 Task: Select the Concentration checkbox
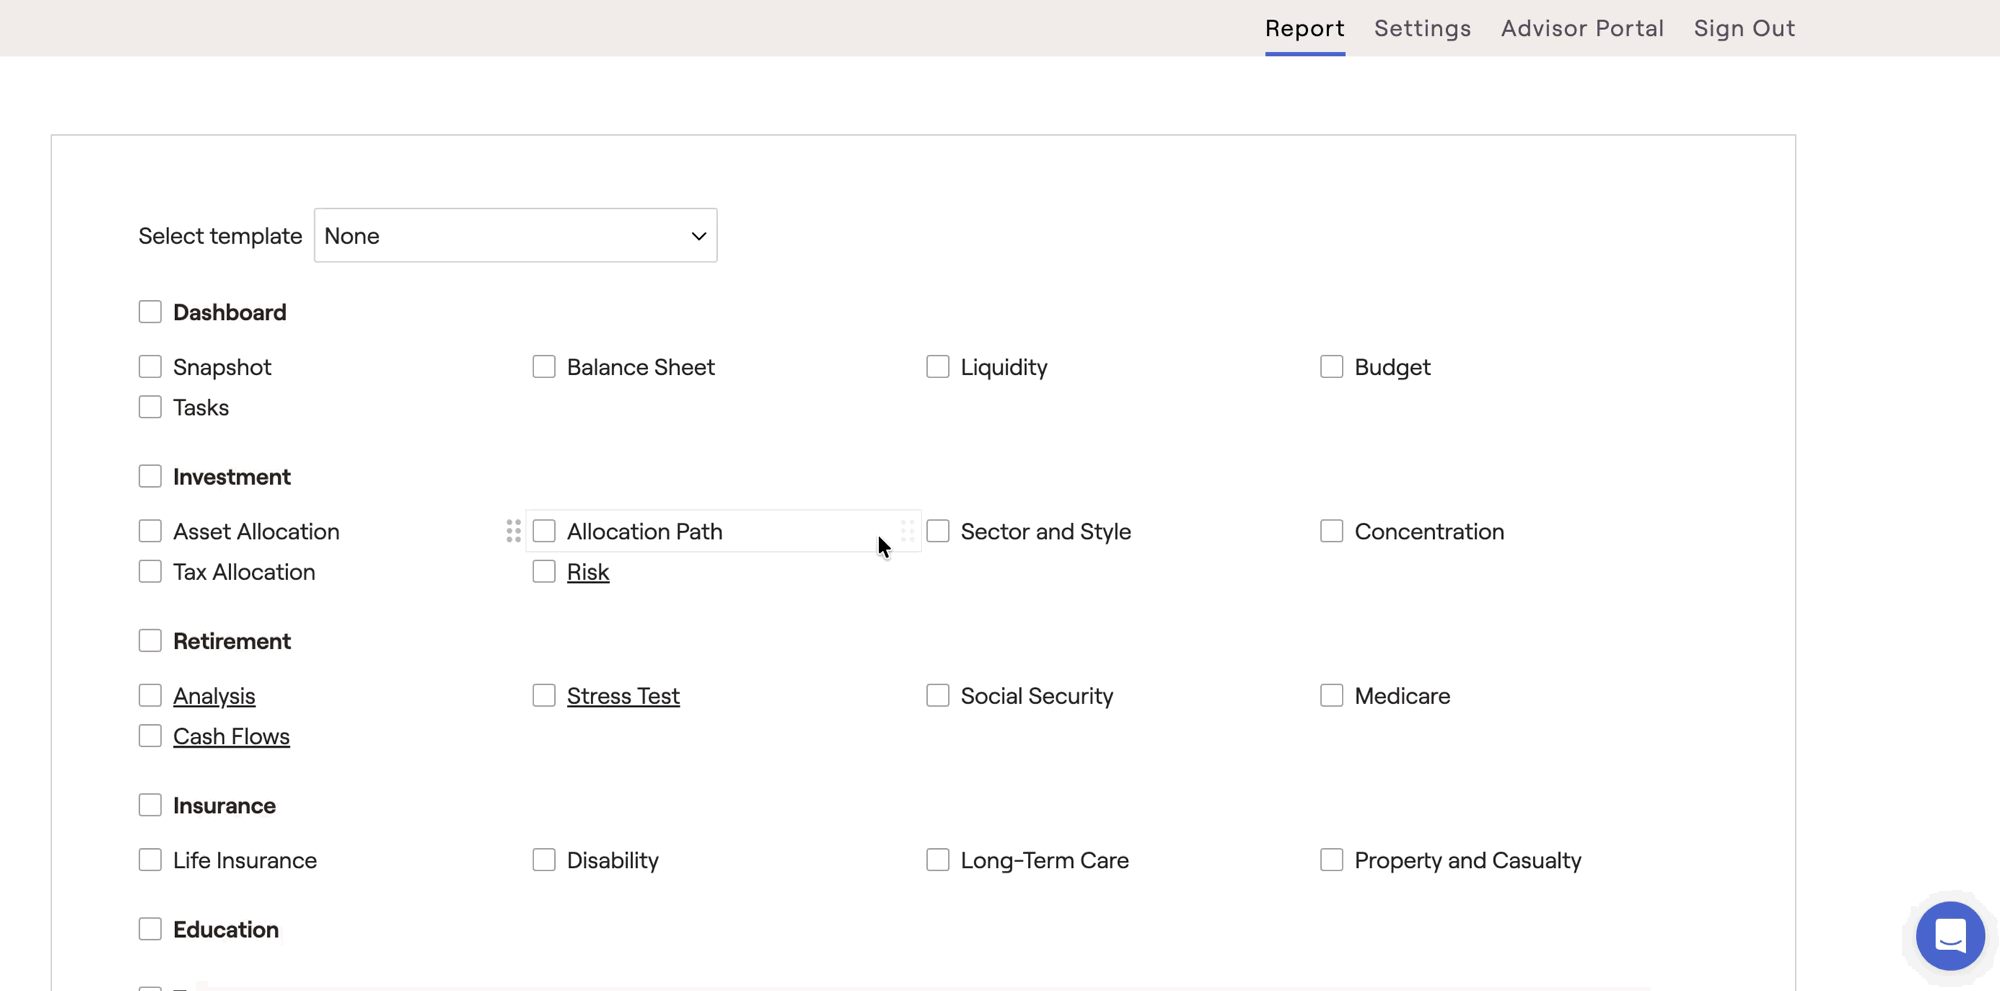(1331, 531)
